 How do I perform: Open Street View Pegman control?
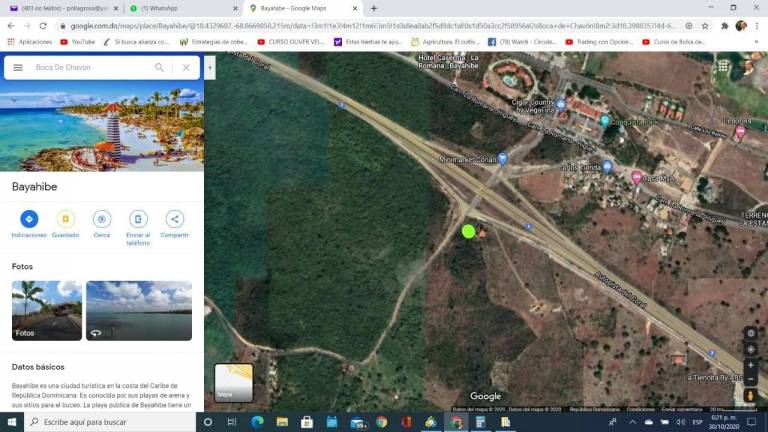751,396
